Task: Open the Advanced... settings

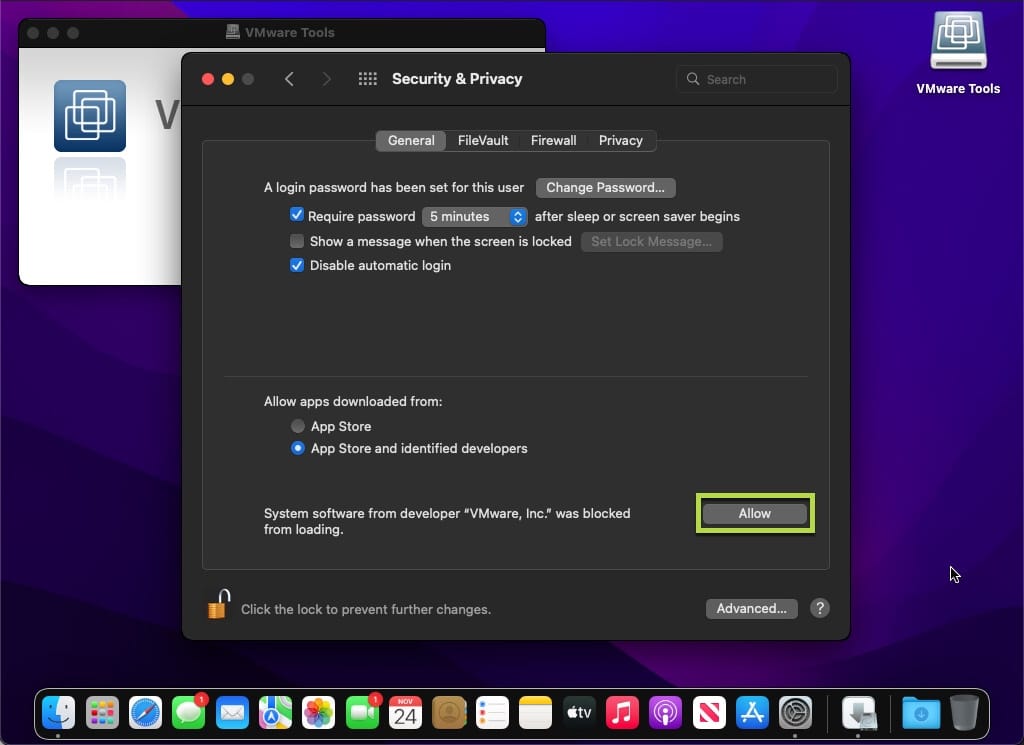Action: click(x=751, y=609)
